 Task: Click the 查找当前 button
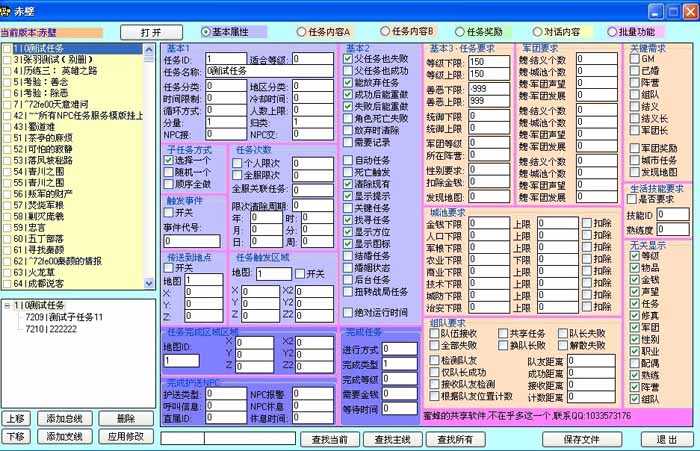pyautogui.click(x=329, y=438)
